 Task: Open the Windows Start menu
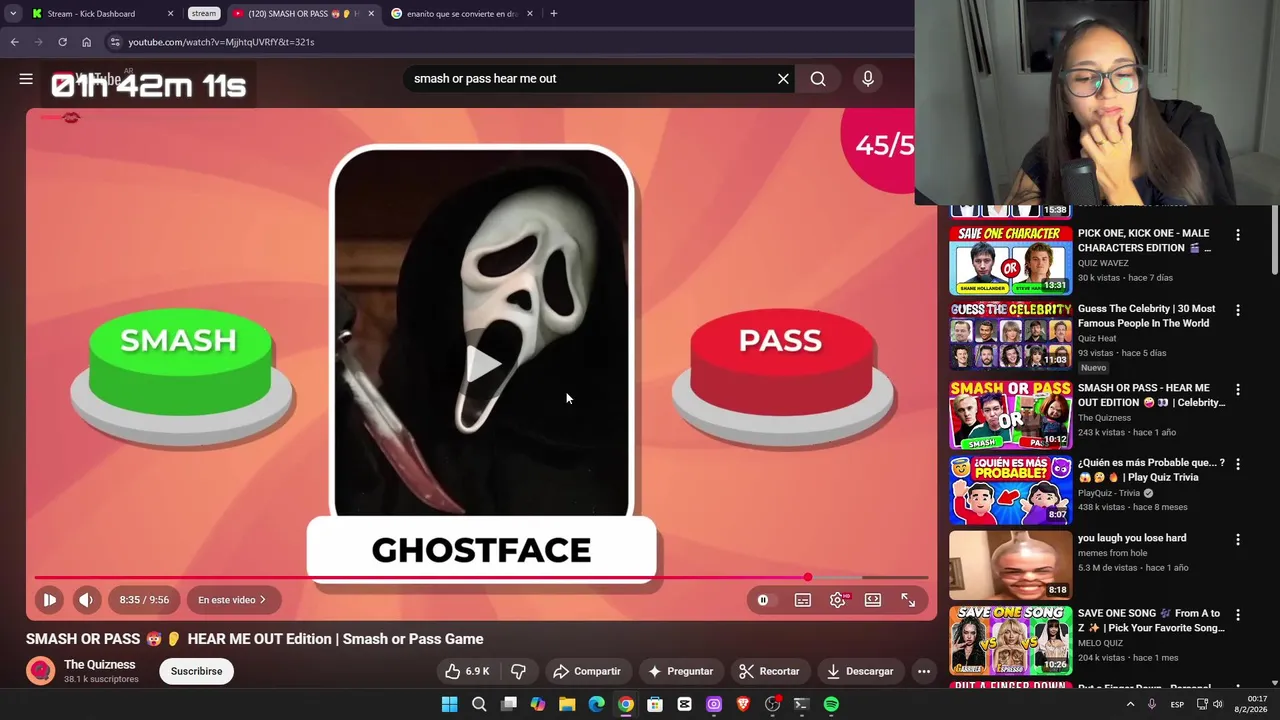click(449, 704)
